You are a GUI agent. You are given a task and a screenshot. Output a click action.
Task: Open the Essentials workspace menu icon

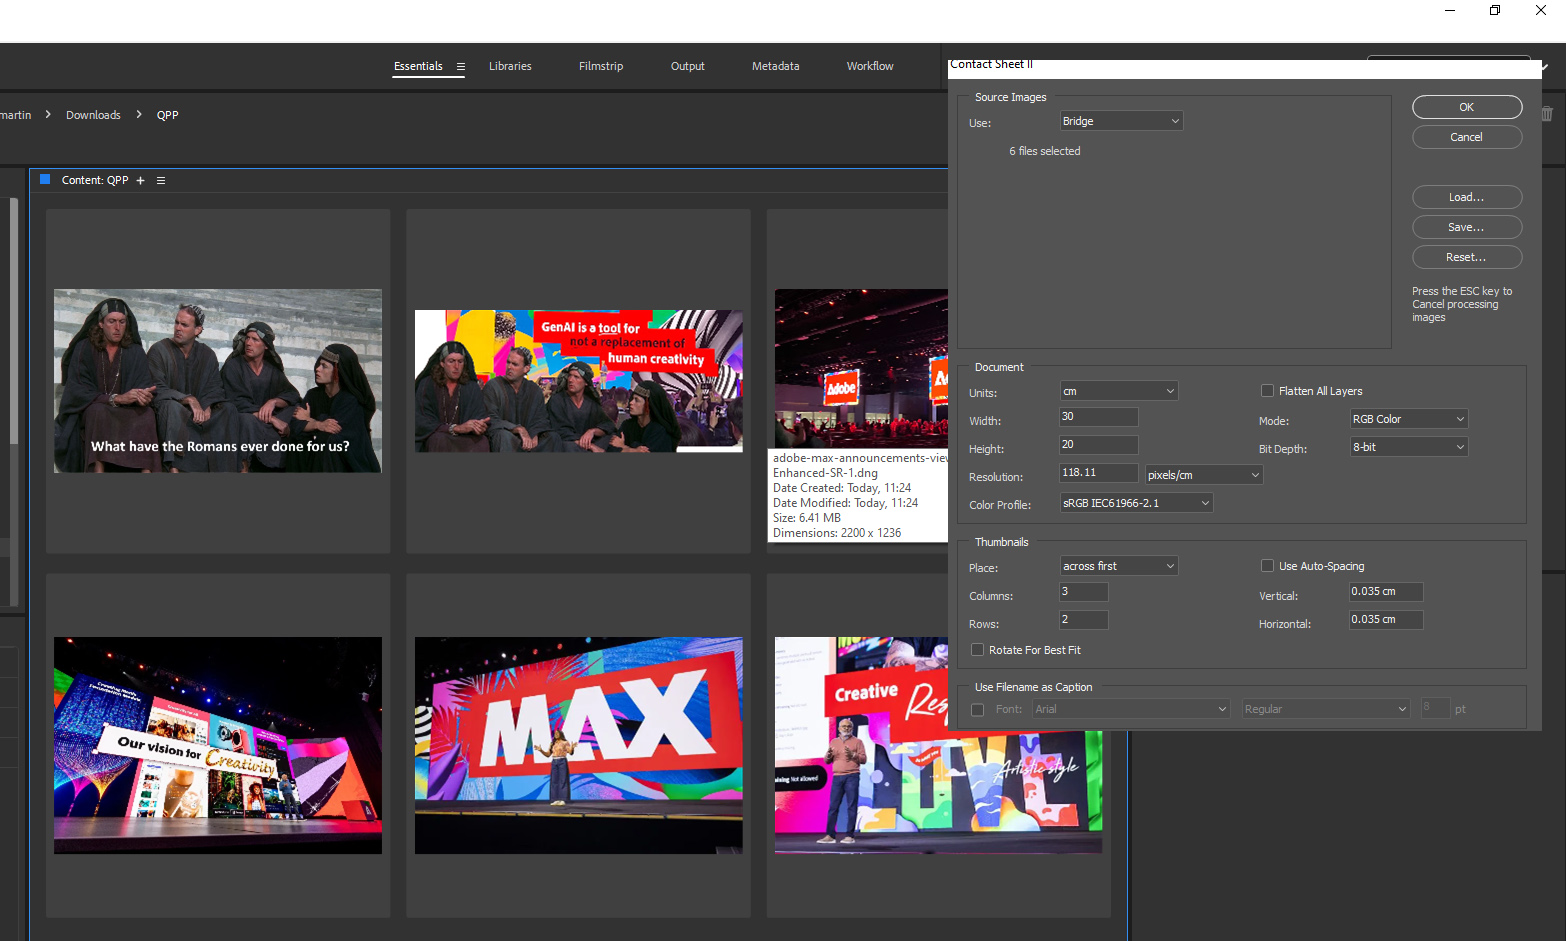[x=461, y=67]
